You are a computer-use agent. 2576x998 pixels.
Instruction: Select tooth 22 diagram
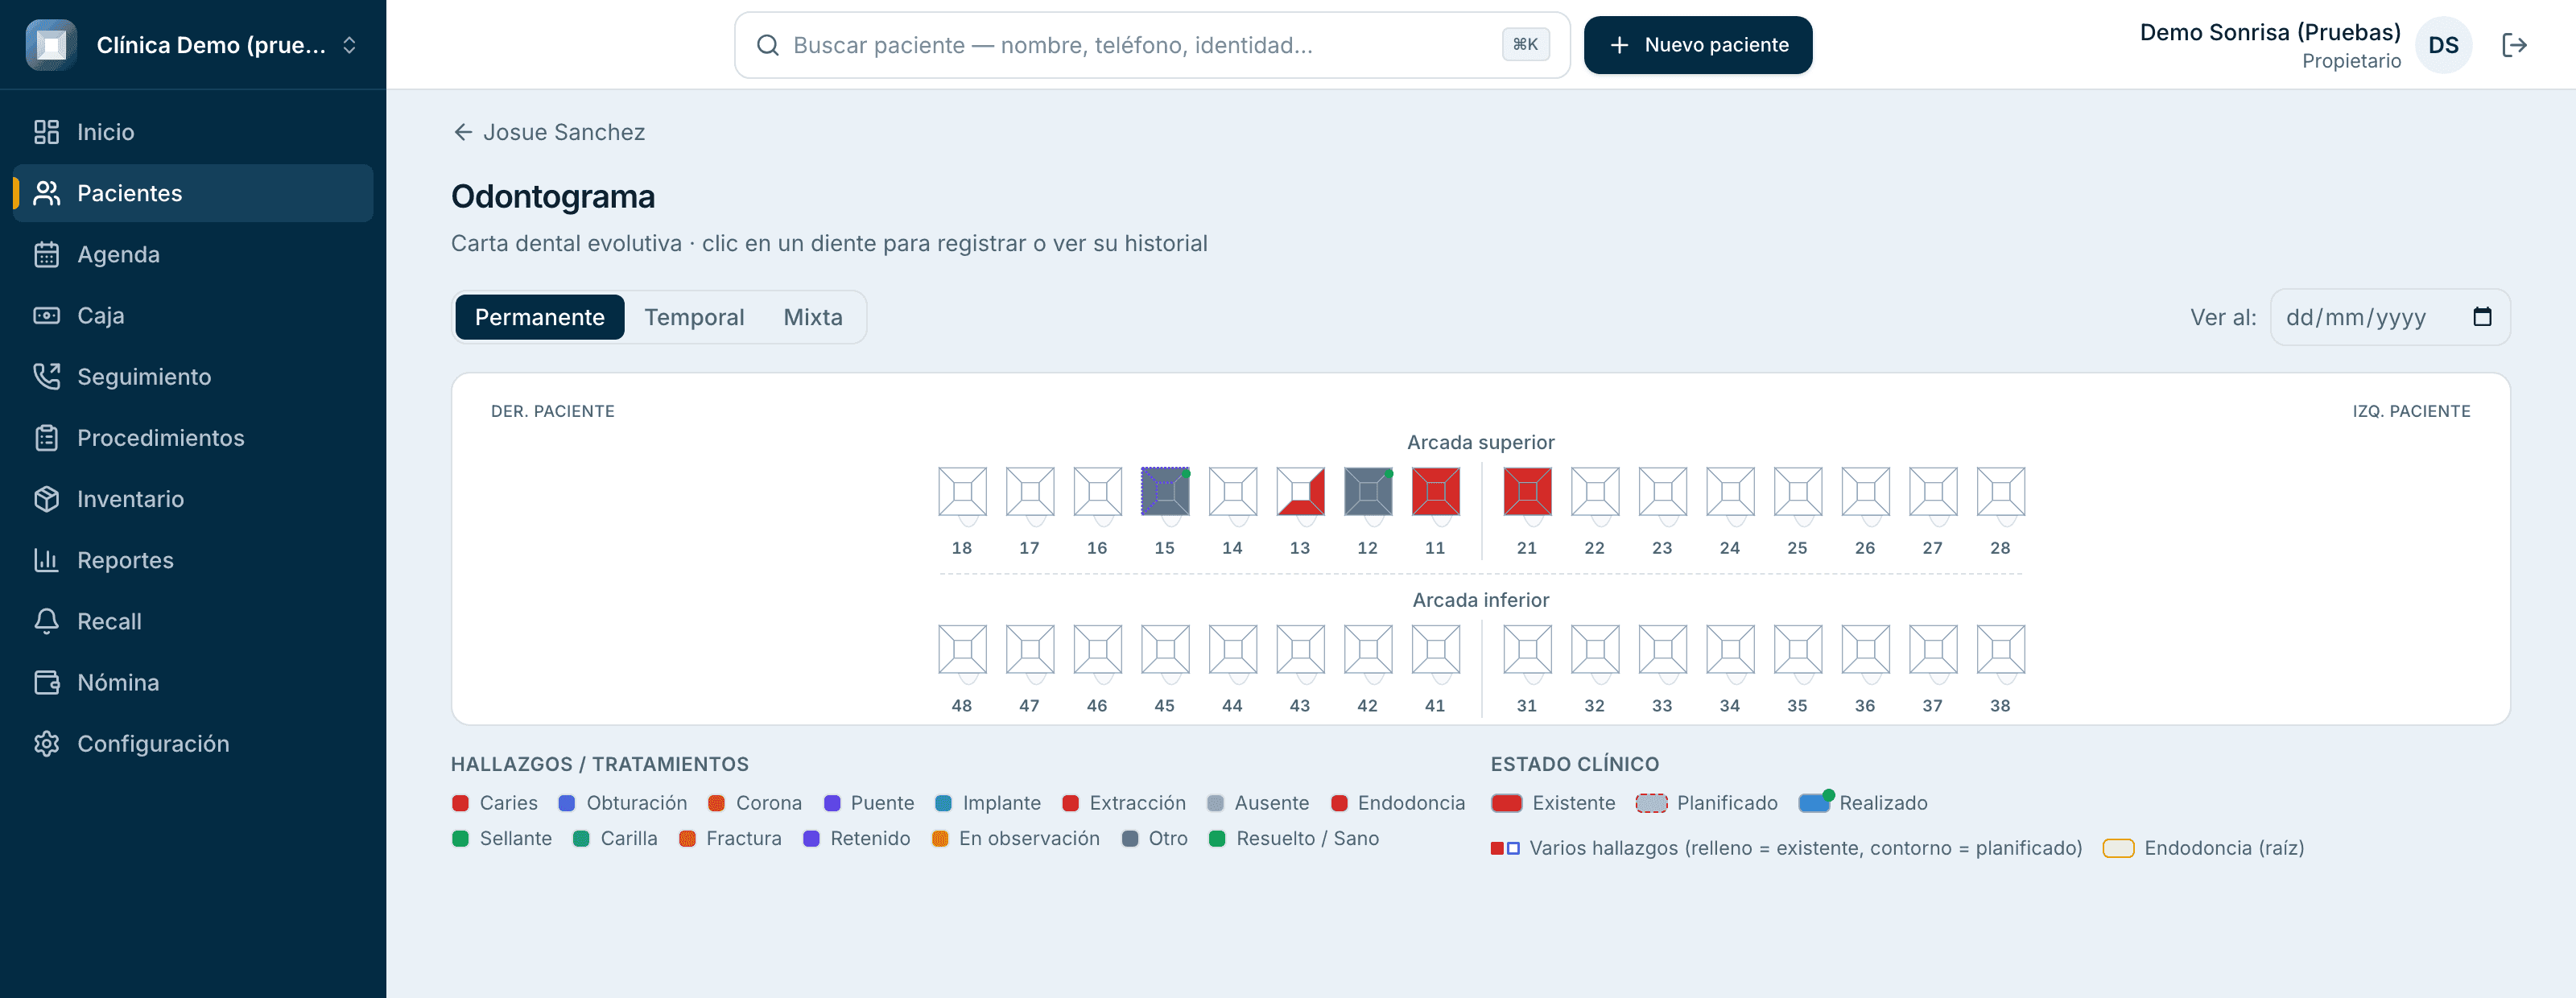tap(1595, 492)
